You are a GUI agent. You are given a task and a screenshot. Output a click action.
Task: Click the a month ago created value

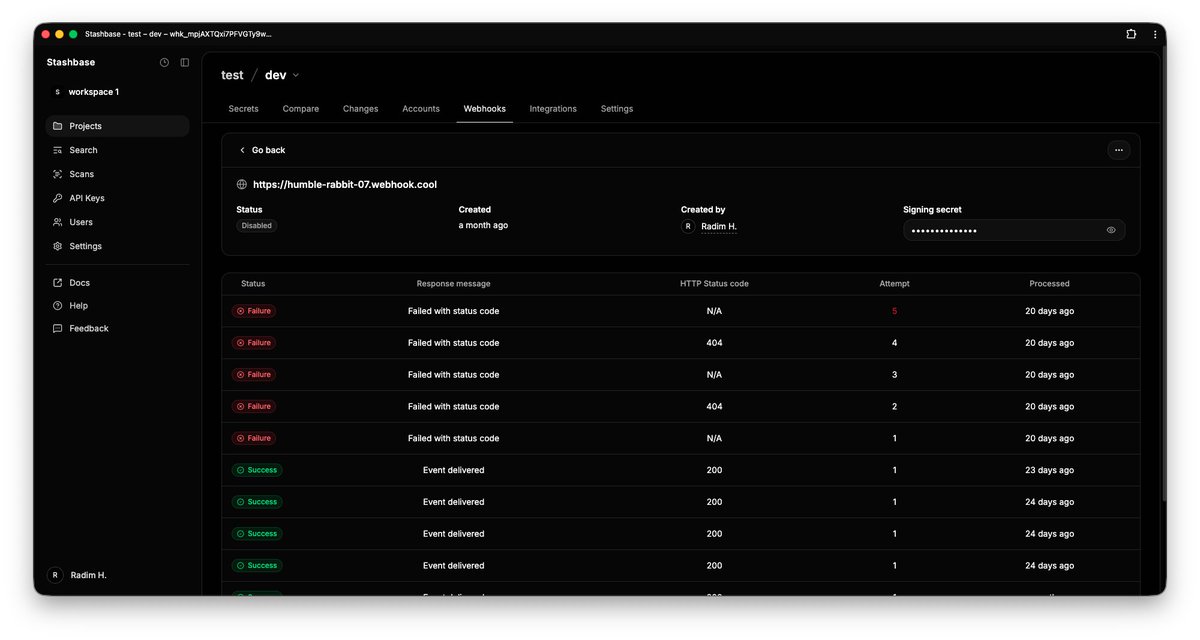[483, 226]
